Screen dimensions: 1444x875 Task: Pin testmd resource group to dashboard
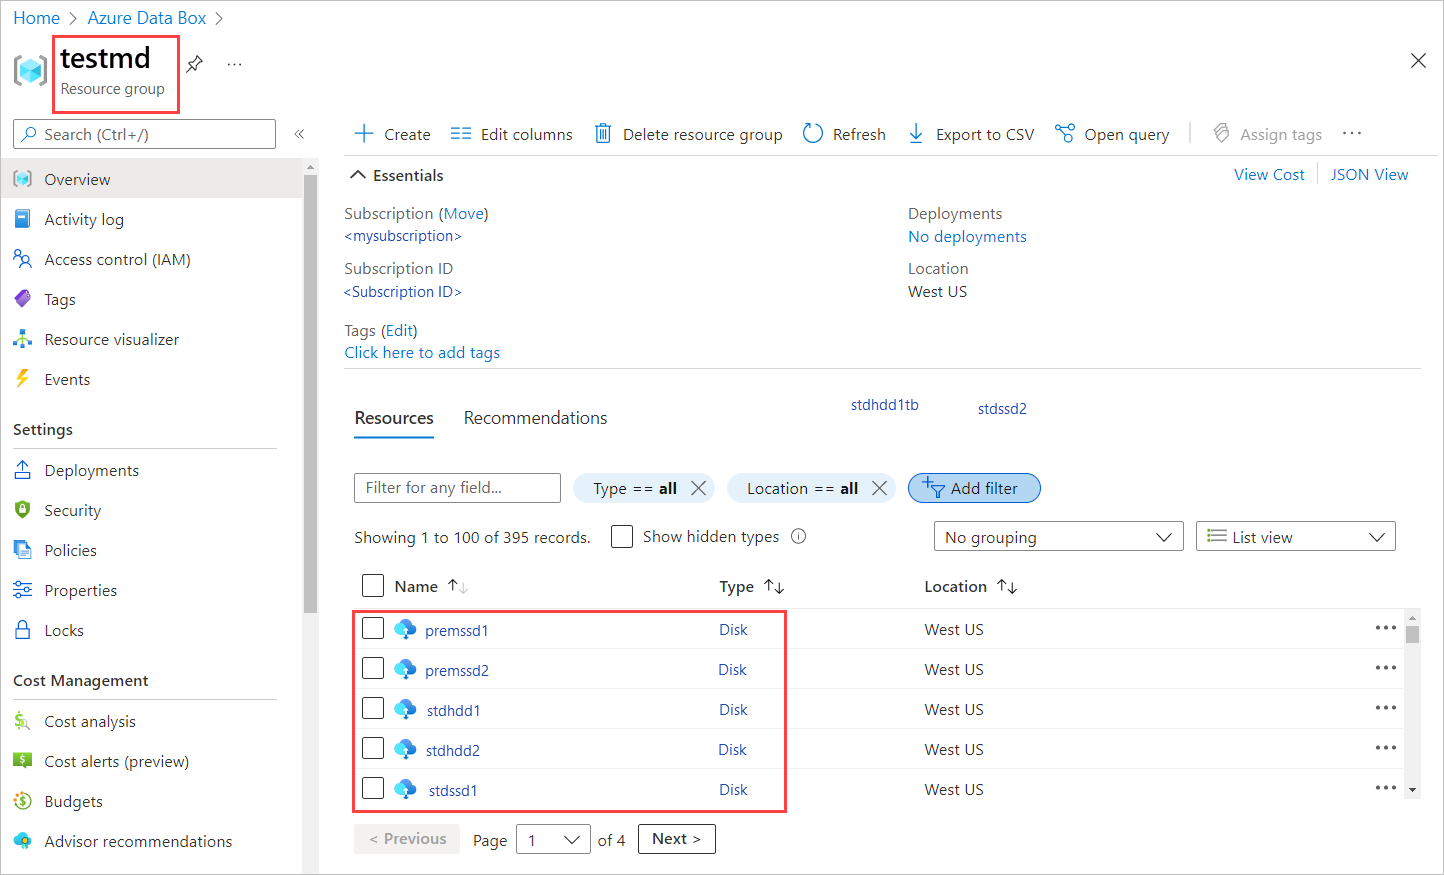[195, 62]
